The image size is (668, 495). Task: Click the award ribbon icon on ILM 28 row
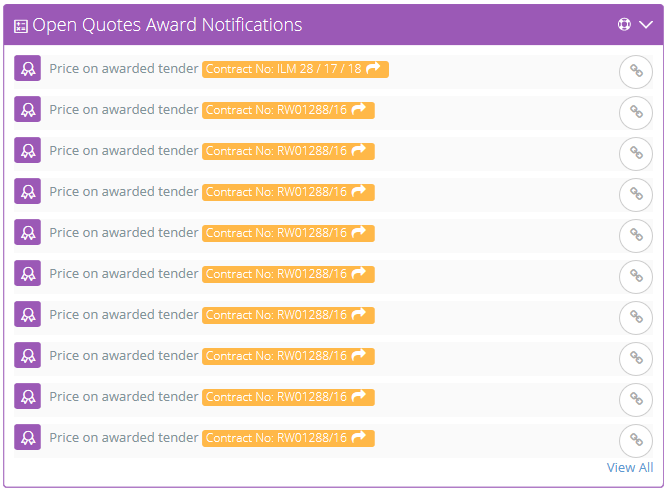point(28,68)
